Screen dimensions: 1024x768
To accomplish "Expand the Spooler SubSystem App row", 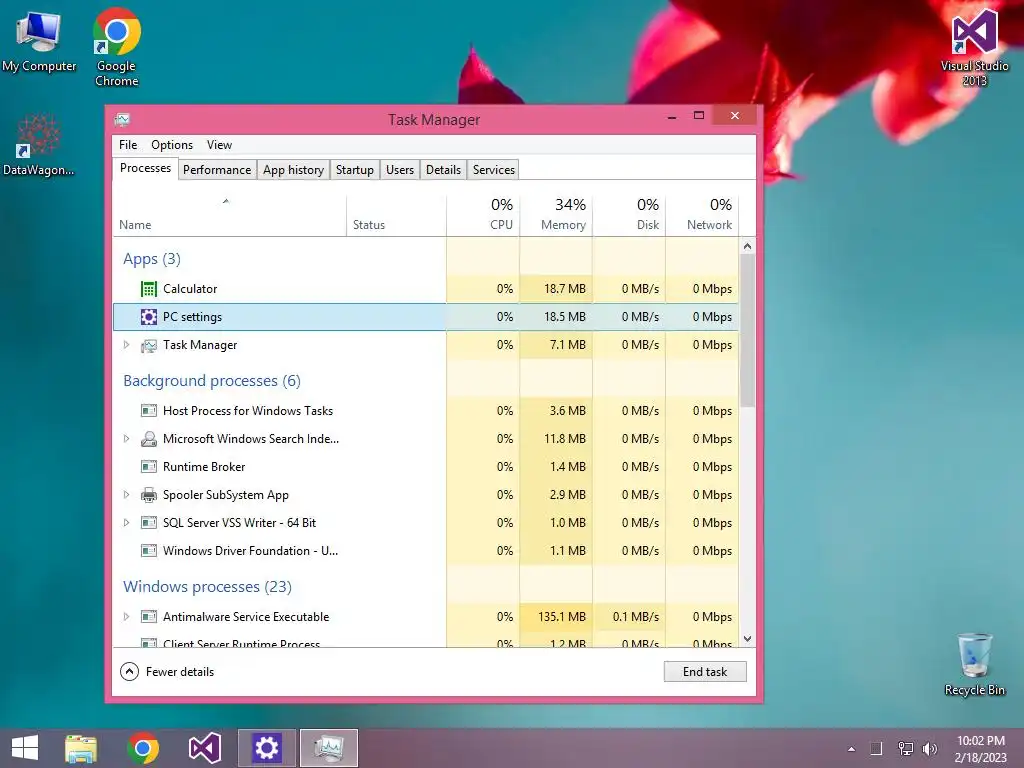I will (x=127, y=495).
